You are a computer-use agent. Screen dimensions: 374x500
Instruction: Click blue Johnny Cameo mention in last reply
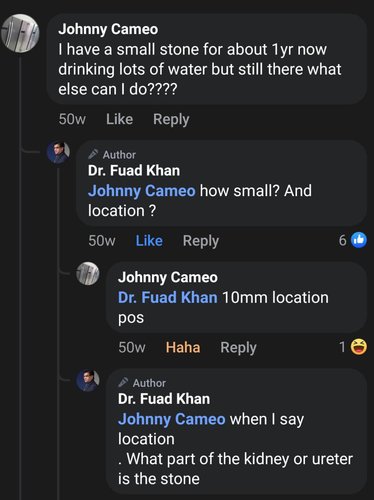[x=172, y=419]
